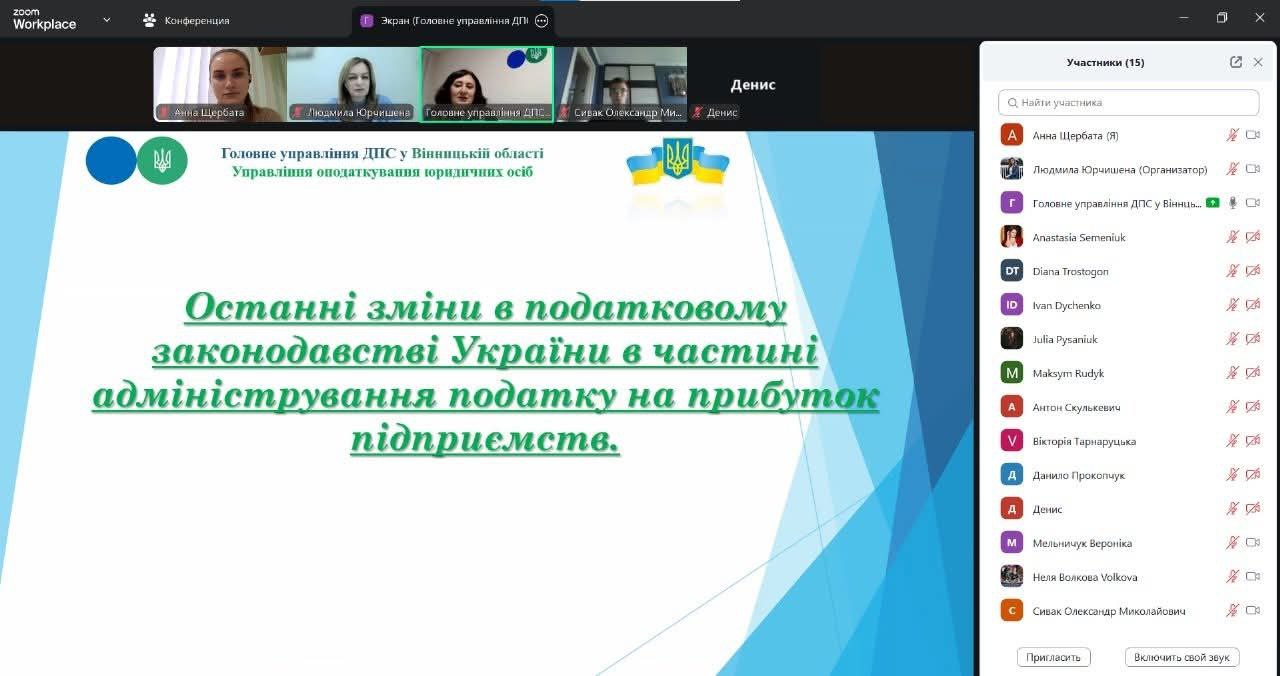The height and width of the screenshot is (676, 1280).
Task: Close the participants panel
Action: pyautogui.click(x=1258, y=62)
